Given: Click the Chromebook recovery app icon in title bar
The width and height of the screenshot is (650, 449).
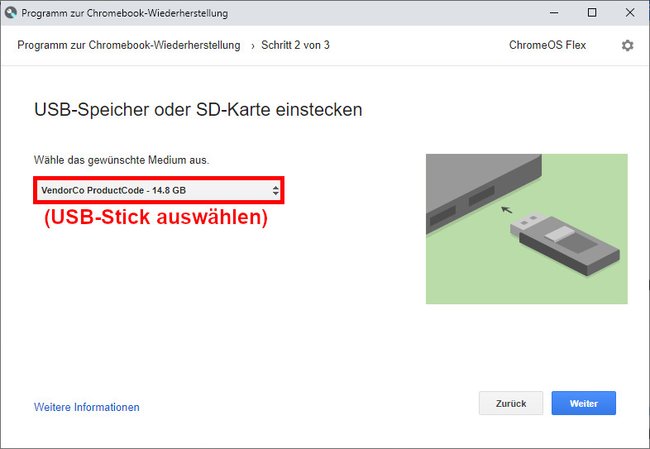Looking at the screenshot, I should [x=11, y=13].
